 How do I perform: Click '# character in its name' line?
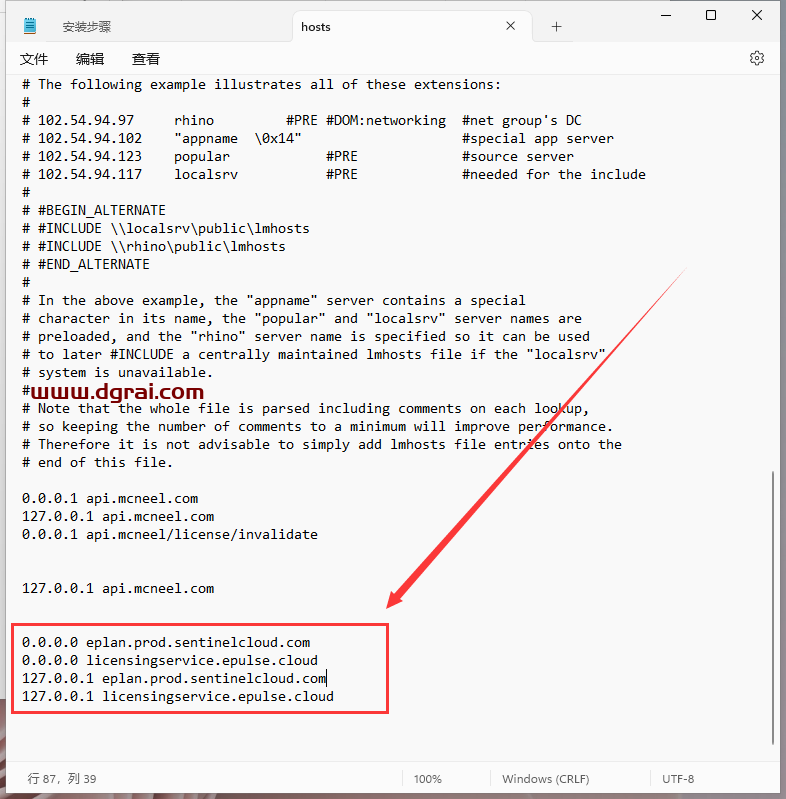click(x=302, y=318)
